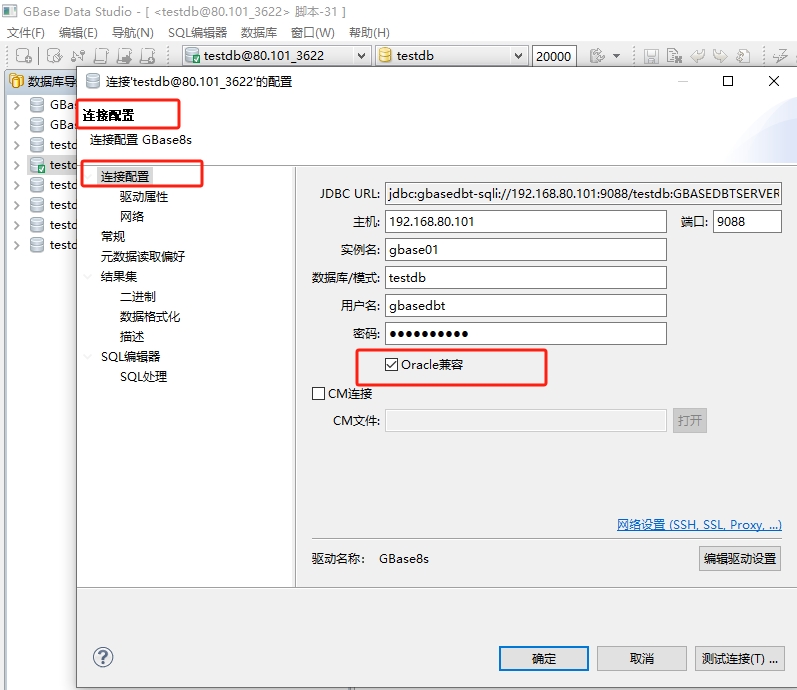Click the 端口 field showing 9088
Viewport: 797px width, 690px height.
click(x=747, y=222)
